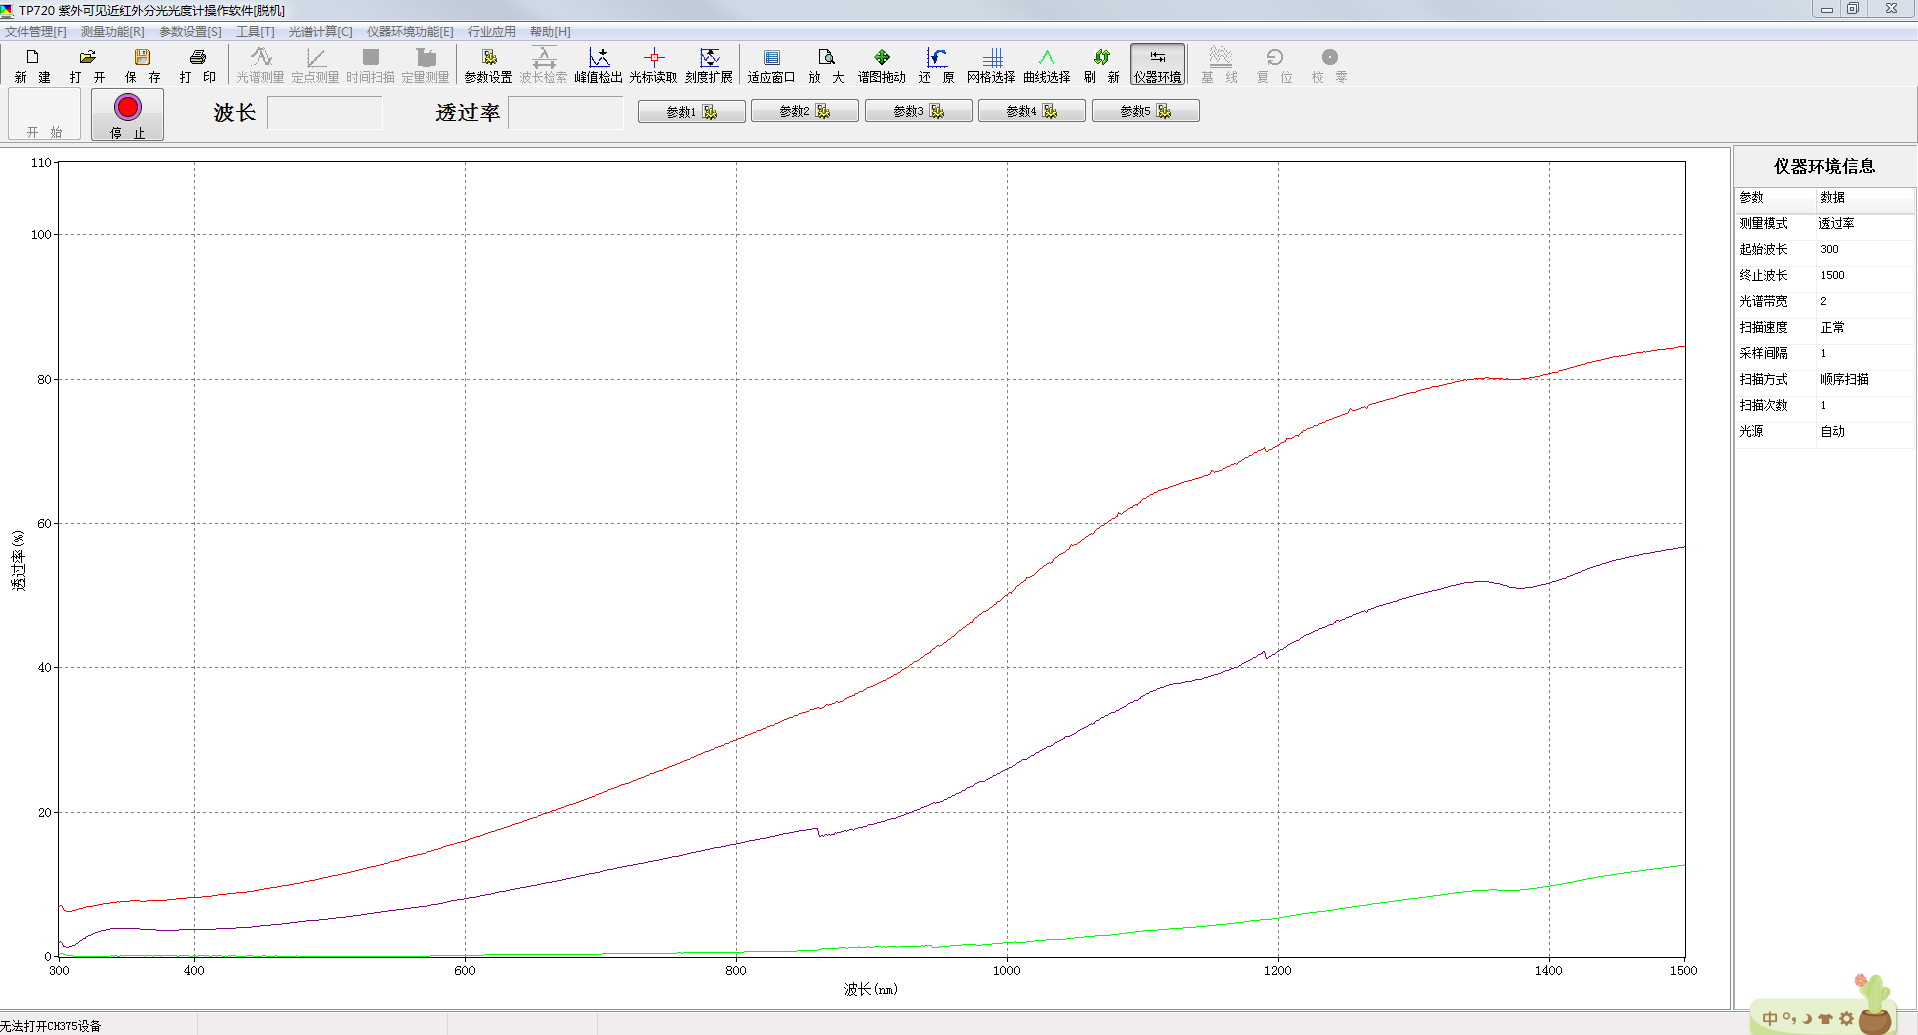
Task: Click the 基线 baseline icon
Action: 1220,65
